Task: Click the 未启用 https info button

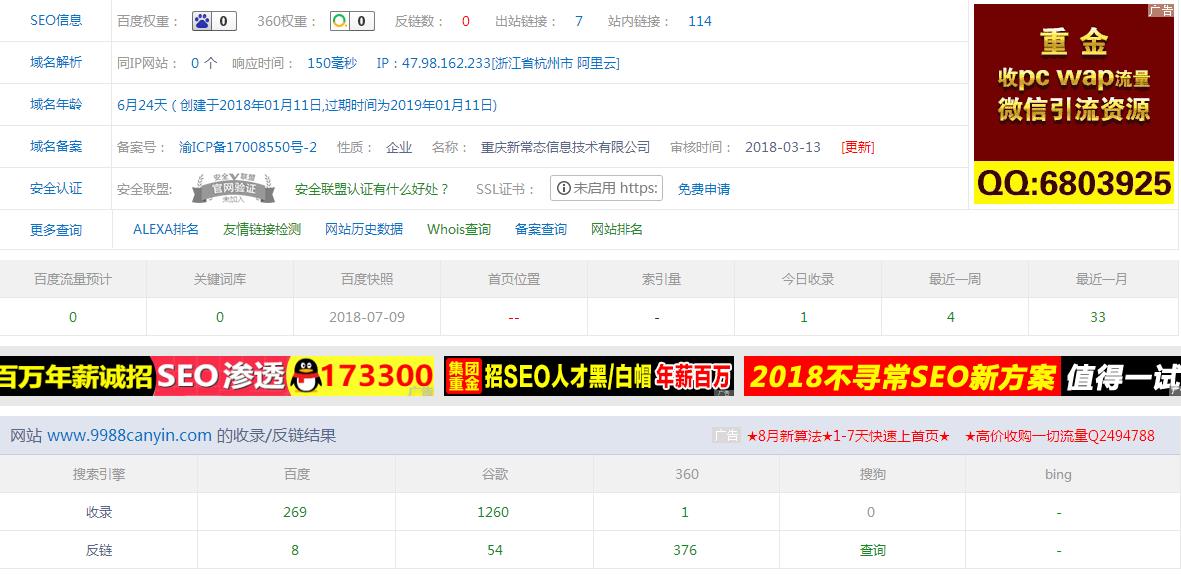Action: [606, 188]
